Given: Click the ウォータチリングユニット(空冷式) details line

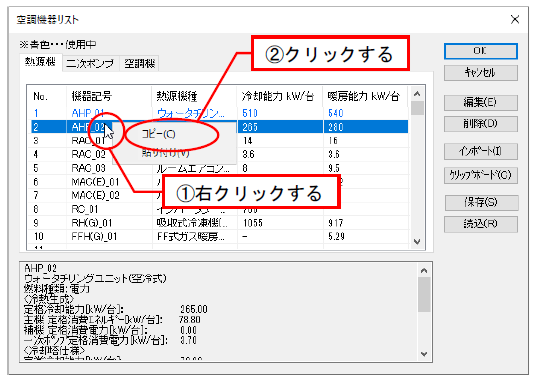Looking at the screenshot, I should [x=95, y=279].
